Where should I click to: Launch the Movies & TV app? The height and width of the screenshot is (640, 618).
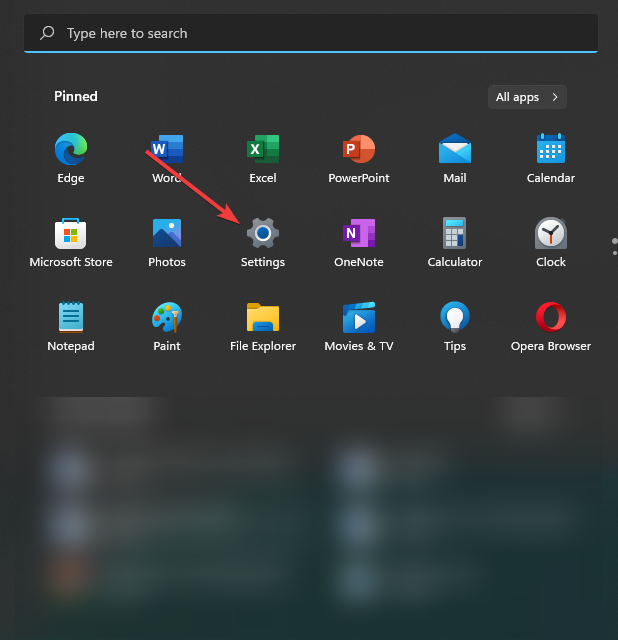coord(359,317)
